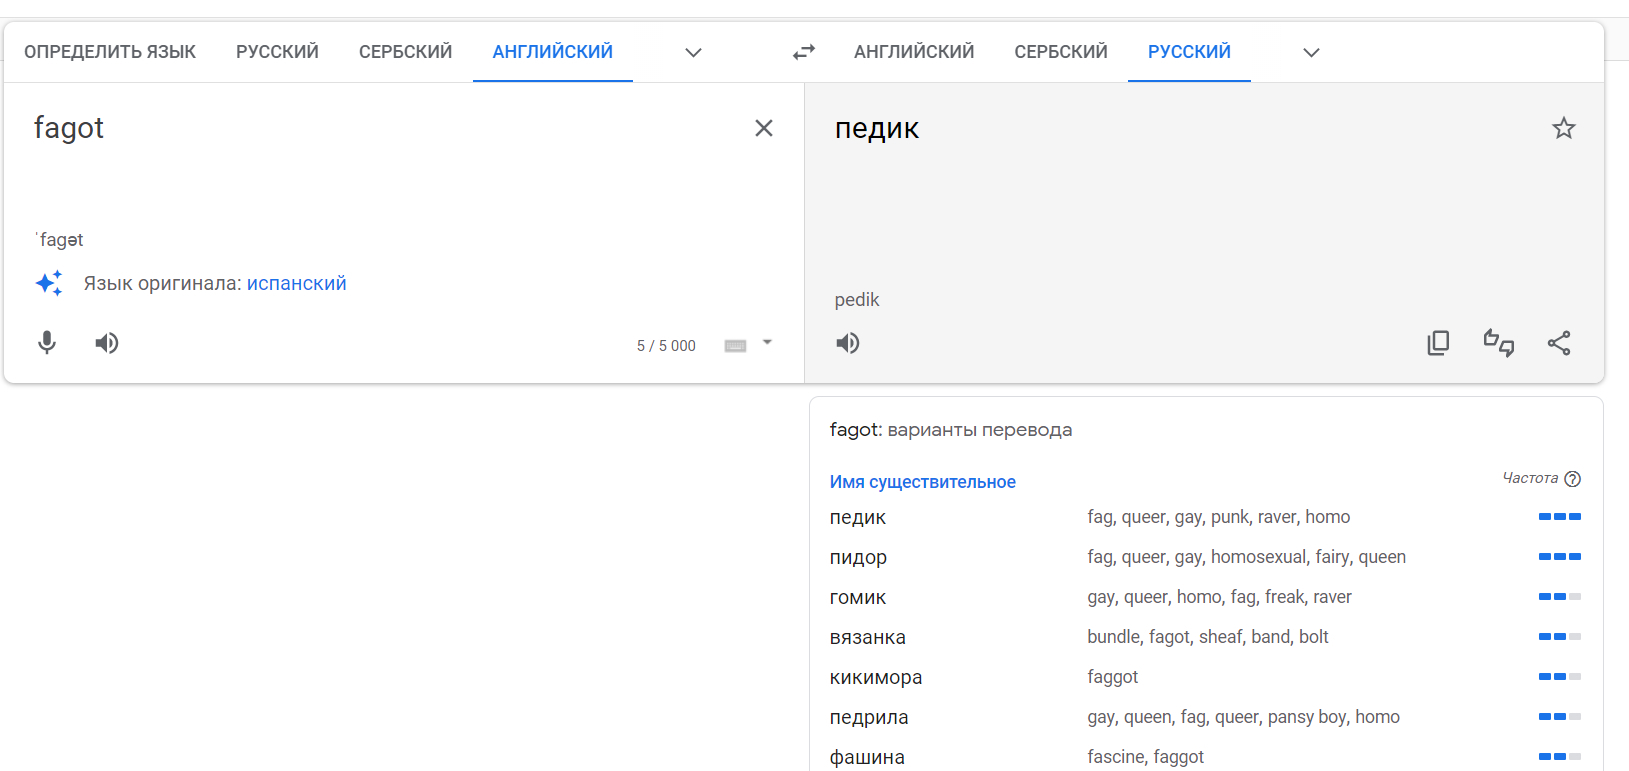
Task: Start voice input with the microphone icon
Action: (47, 343)
